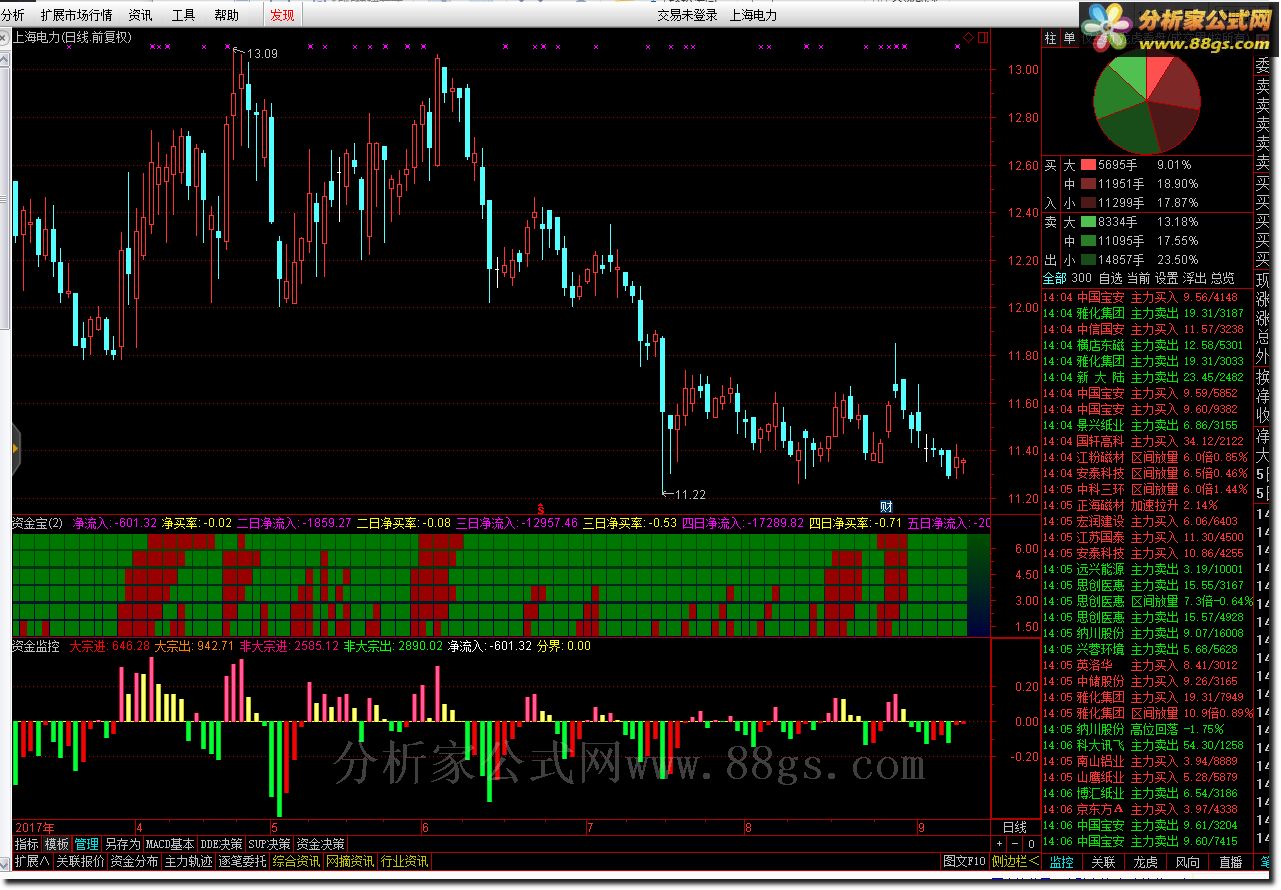Select row 景兴纸业 主力买入 6.86/3155

coord(1147,425)
